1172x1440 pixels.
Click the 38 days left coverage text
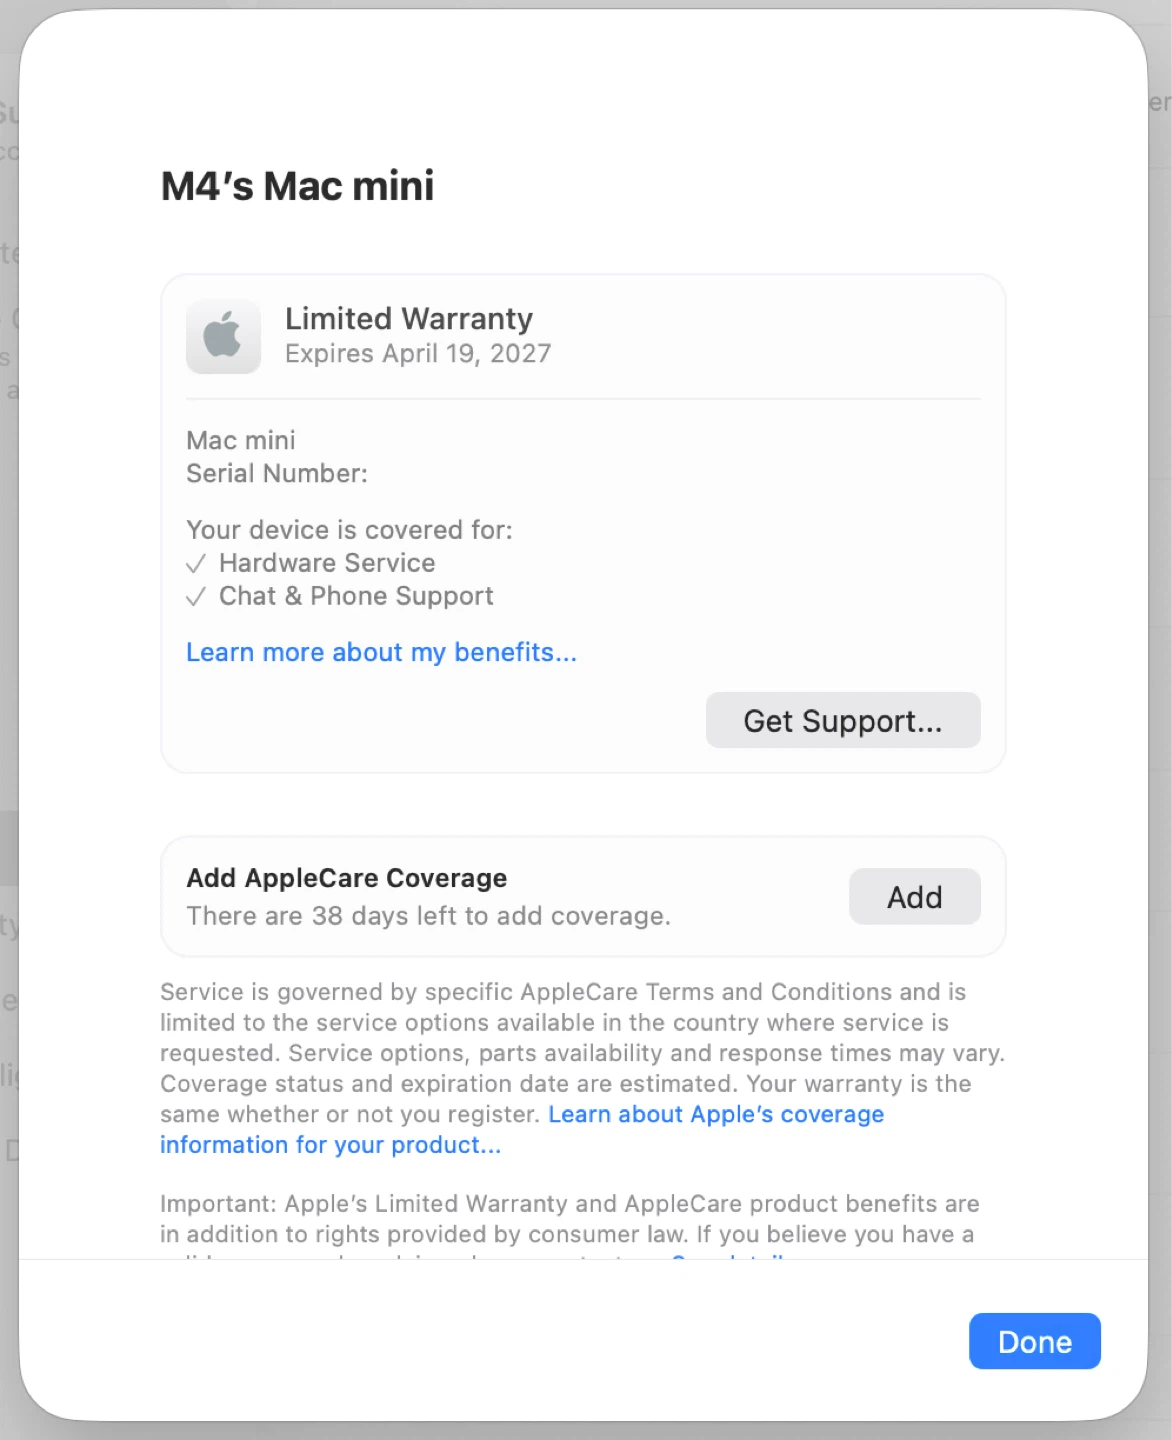(x=428, y=916)
